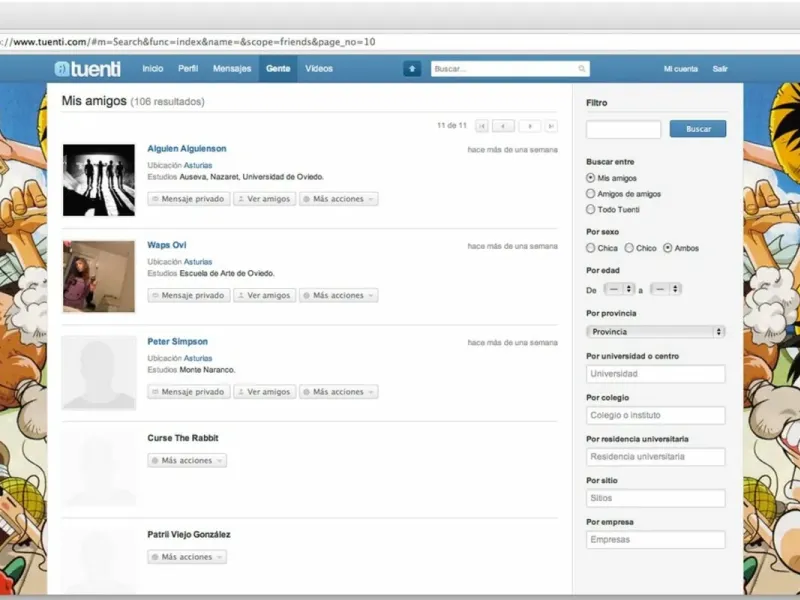Click 'Escuela de Arte de Oviedo.' studies text
The height and width of the screenshot is (600, 800).
click(x=227, y=273)
